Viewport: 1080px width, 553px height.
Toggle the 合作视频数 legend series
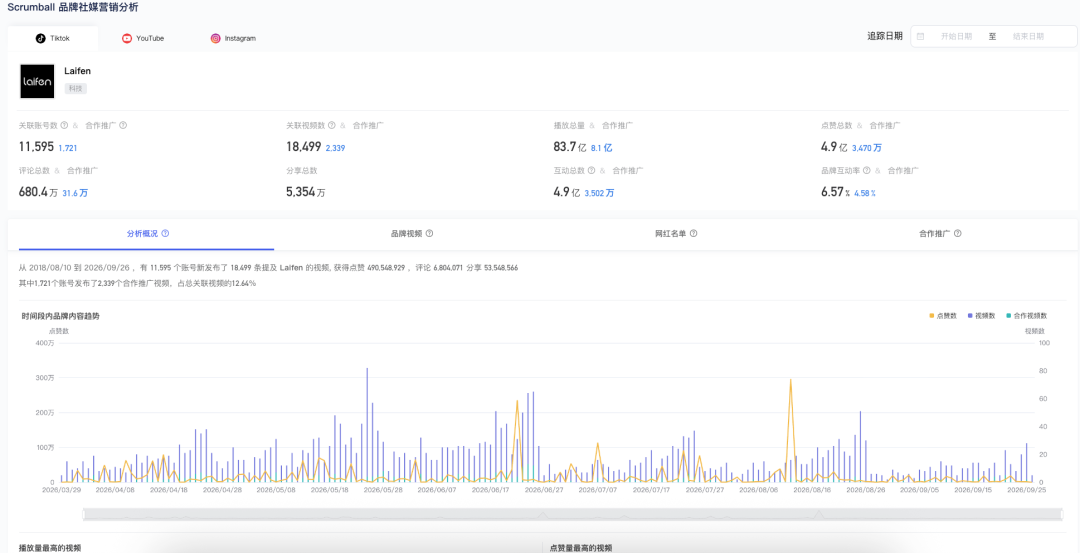[x=1026, y=315]
